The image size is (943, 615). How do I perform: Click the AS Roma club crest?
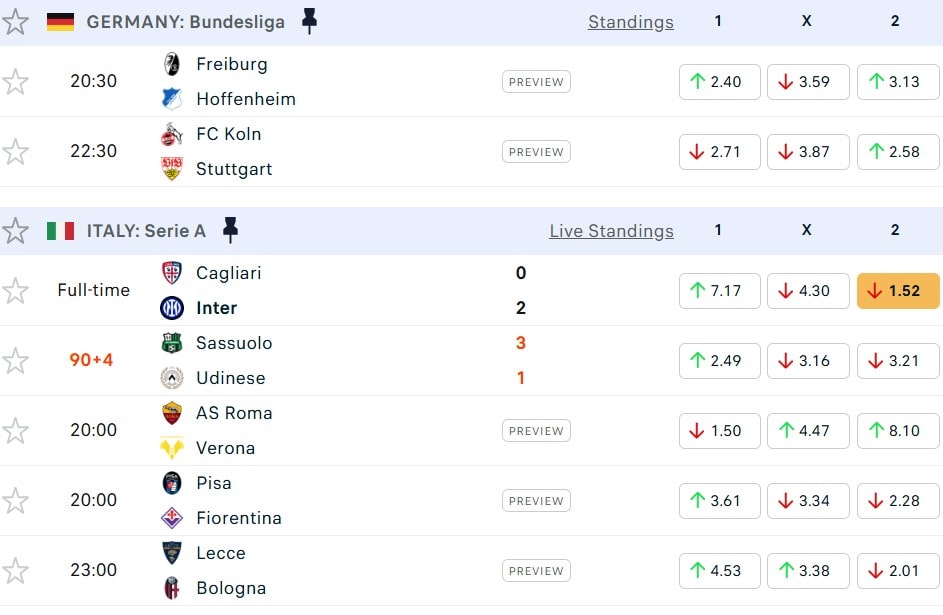[172, 413]
